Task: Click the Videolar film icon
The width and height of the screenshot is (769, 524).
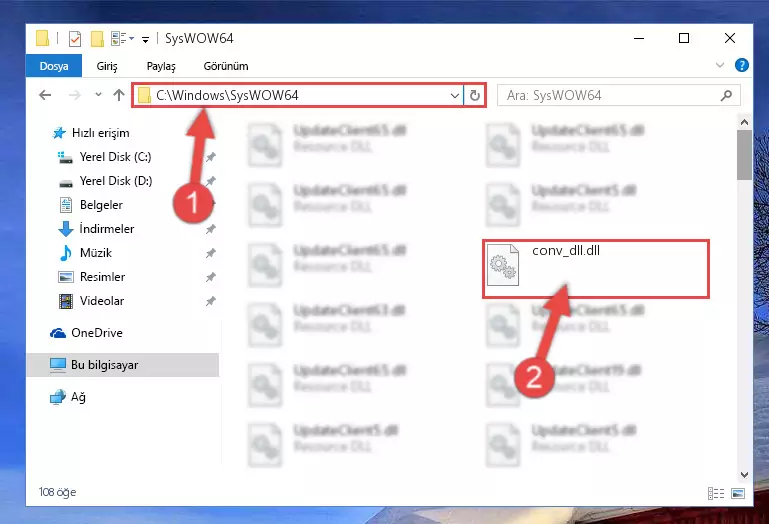Action: click(x=66, y=301)
